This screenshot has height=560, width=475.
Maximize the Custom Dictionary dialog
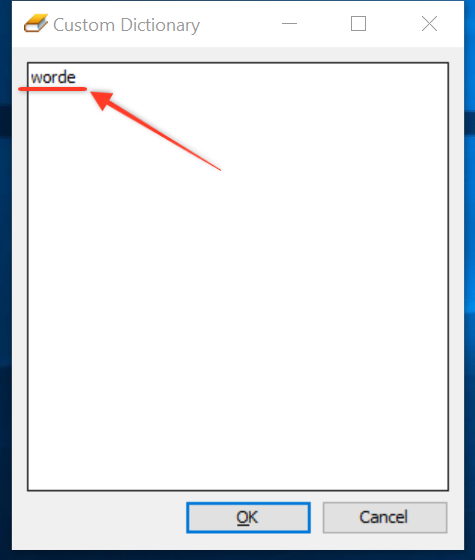click(358, 24)
